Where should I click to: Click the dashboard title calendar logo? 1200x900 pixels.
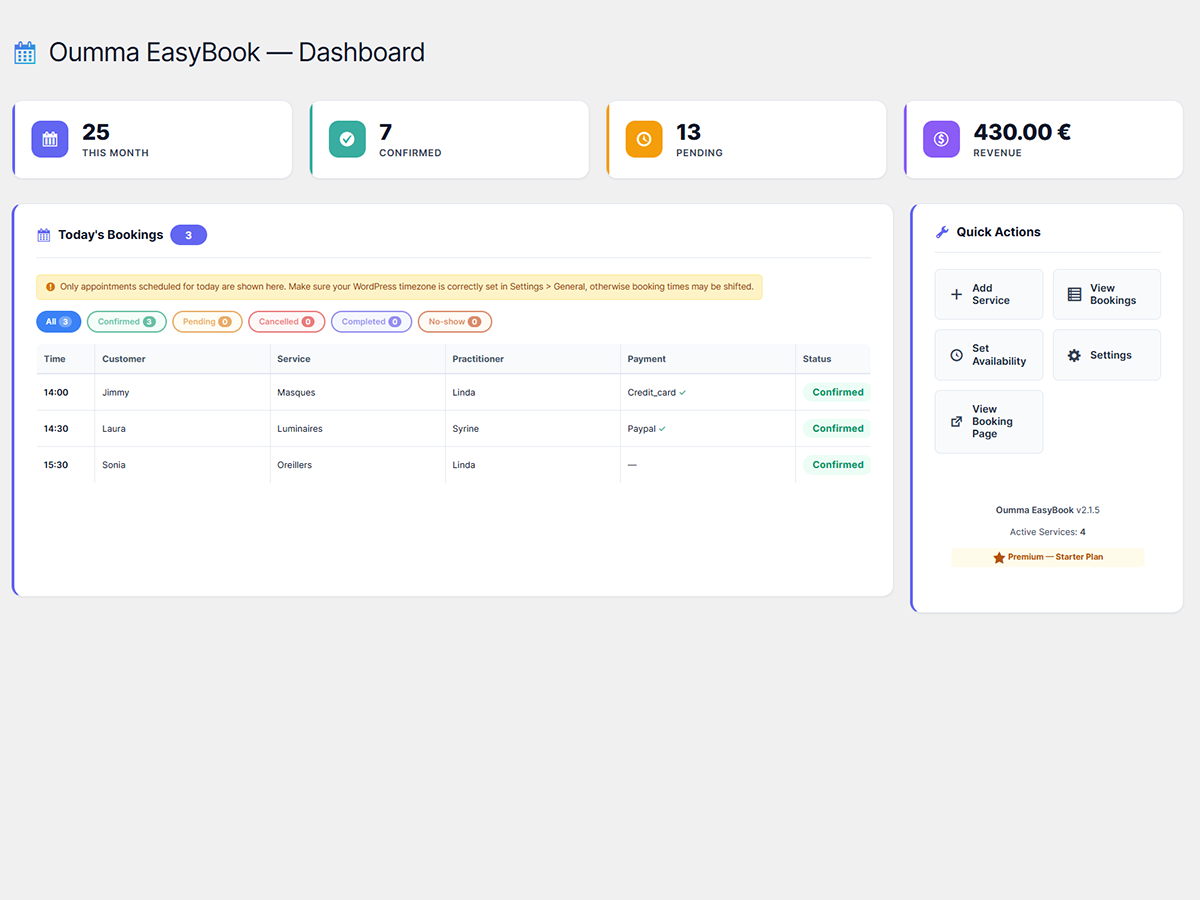click(x=25, y=53)
